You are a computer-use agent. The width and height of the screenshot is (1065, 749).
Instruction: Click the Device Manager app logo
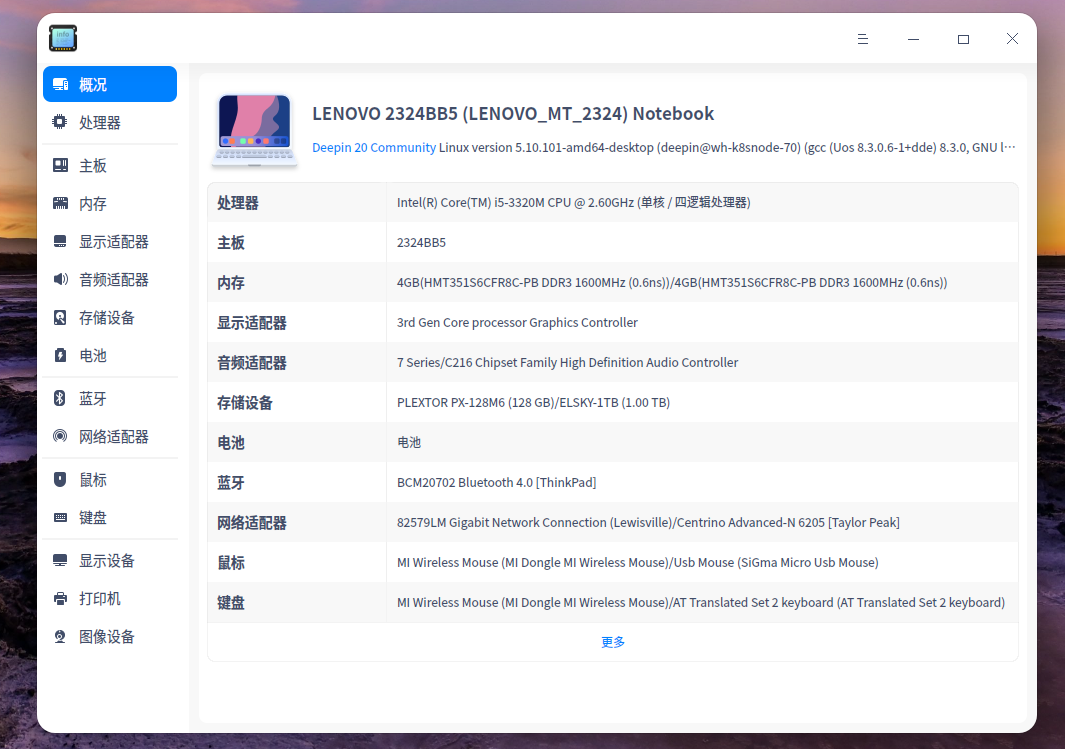[63, 38]
